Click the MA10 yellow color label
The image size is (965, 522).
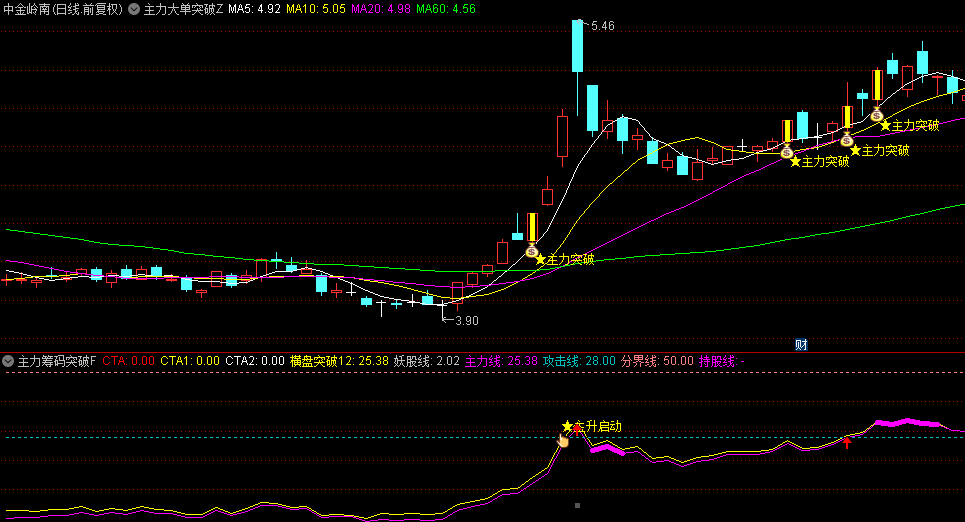click(316, 9)
